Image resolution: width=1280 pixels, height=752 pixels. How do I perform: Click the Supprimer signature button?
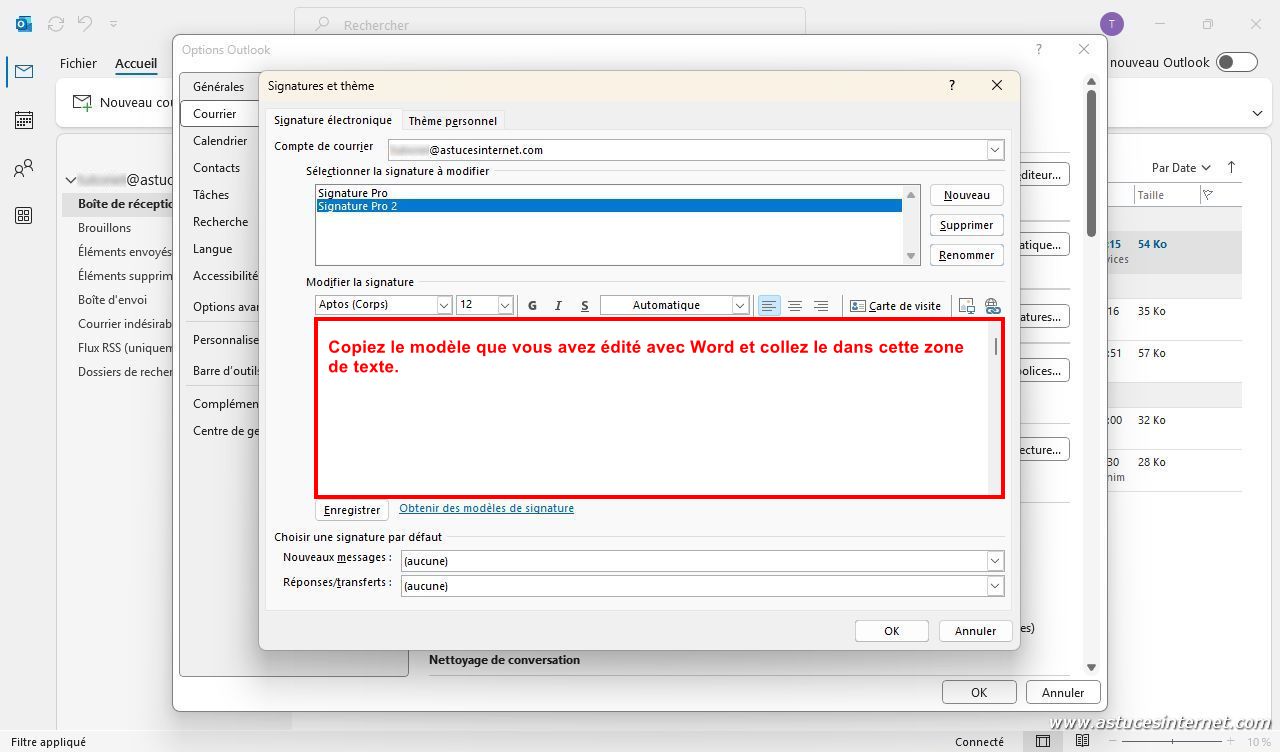pyautogui.click(x=966, y=225)
